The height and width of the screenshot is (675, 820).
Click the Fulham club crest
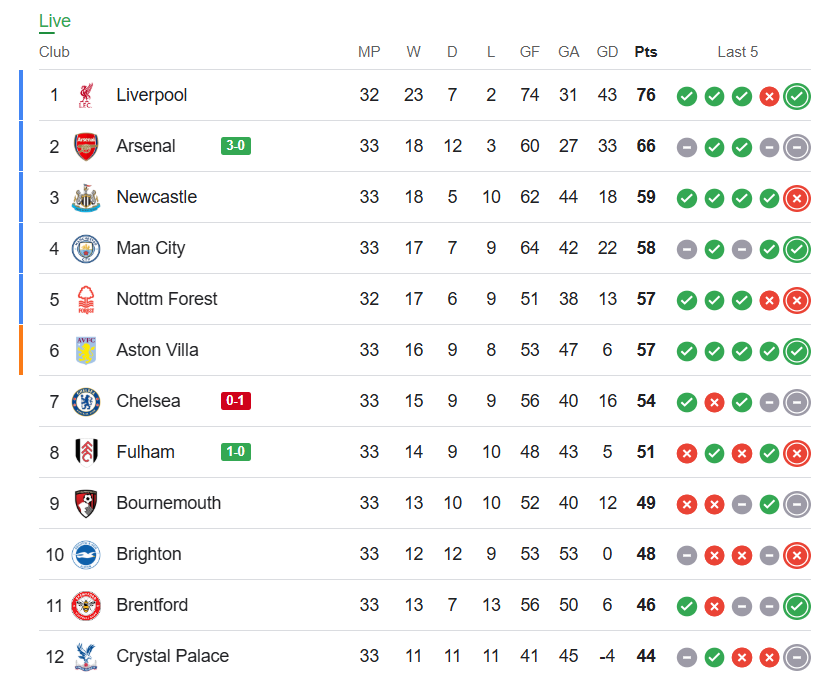86,452
